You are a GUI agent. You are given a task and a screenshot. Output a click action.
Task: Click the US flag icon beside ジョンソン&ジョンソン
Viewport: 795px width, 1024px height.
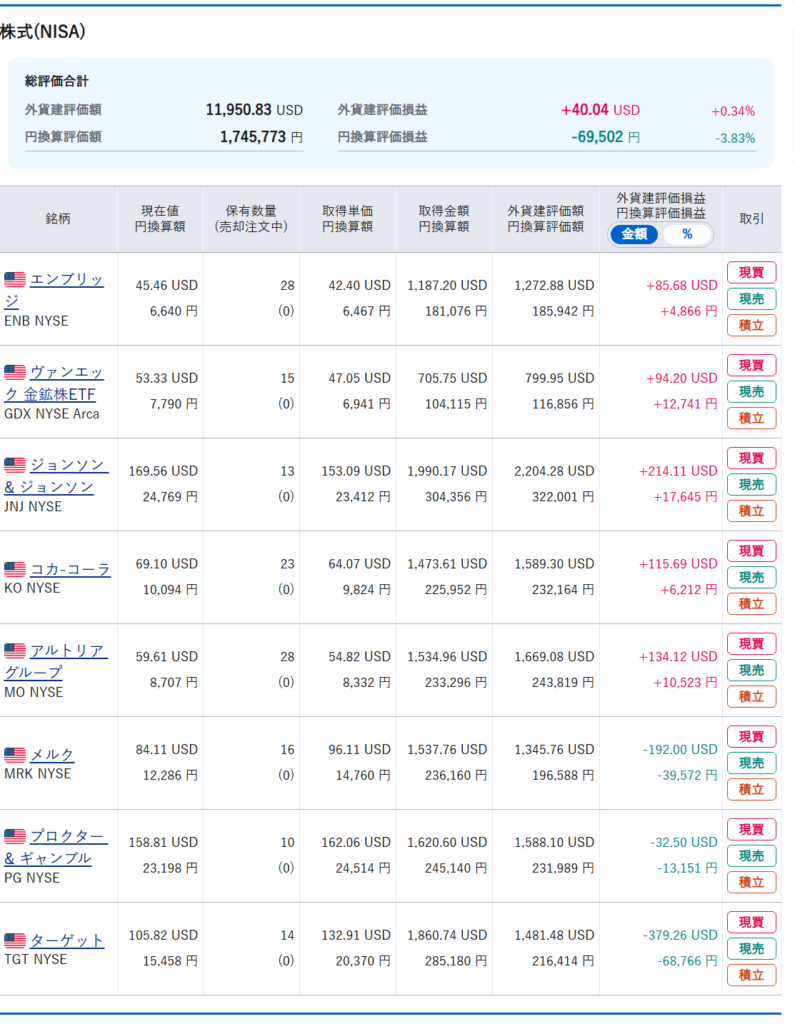click(x=15, y=465)
